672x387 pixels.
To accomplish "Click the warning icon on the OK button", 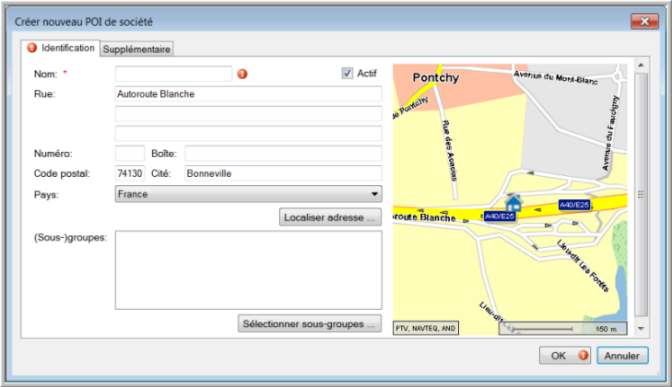I will coord(583,355).
